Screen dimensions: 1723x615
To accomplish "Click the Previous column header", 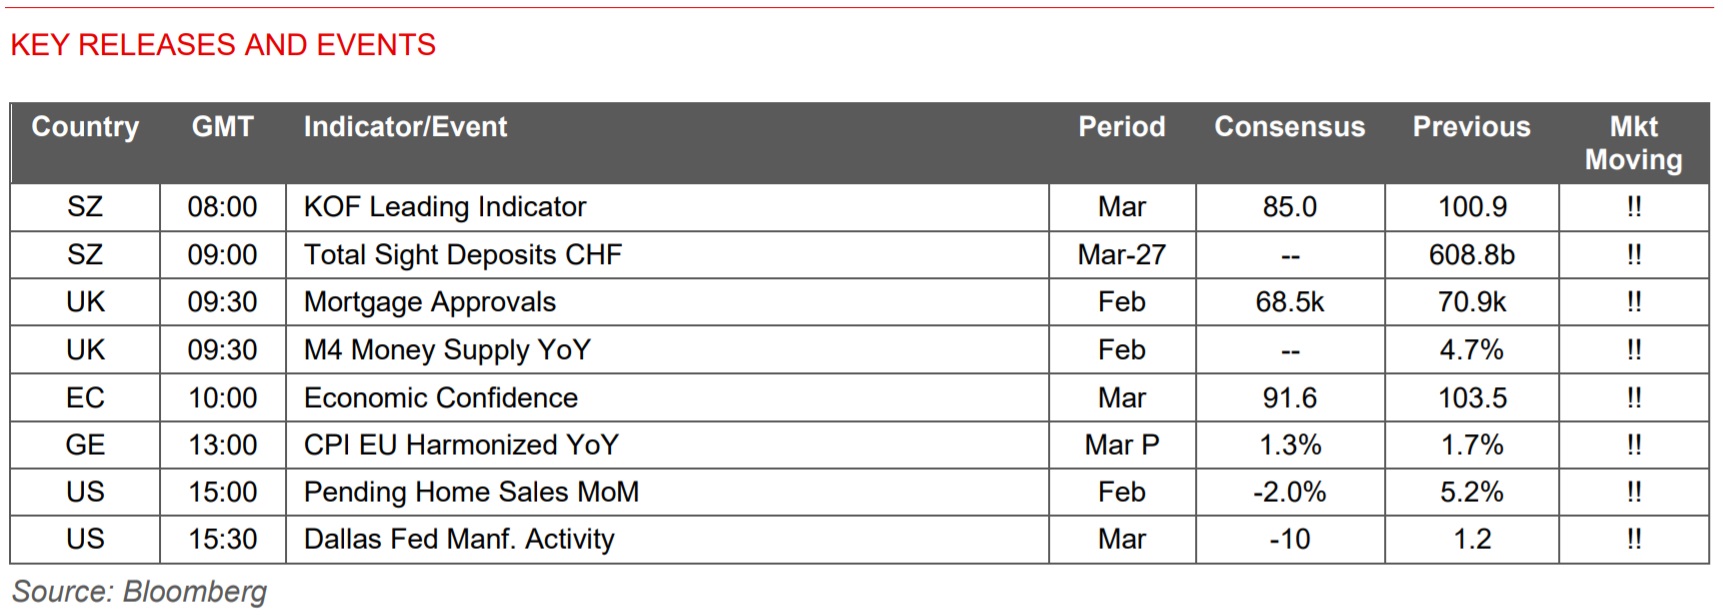I will tap(1471, 127).
